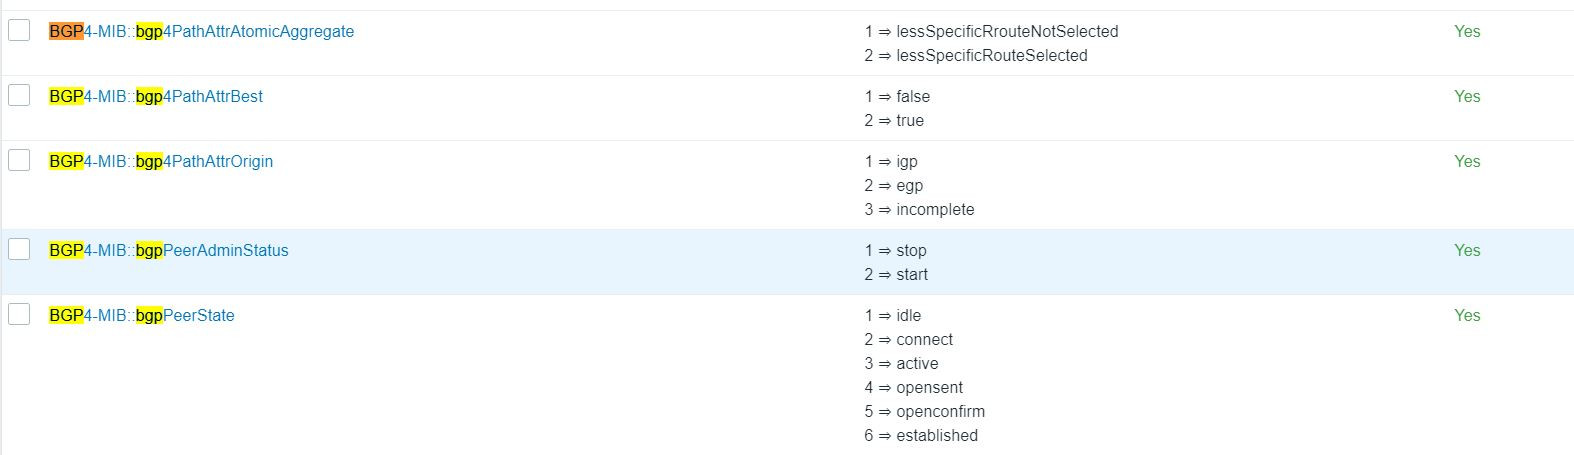
Task: Click the '2 ⇒ true' mapping entry
Action: click(894, 120)
